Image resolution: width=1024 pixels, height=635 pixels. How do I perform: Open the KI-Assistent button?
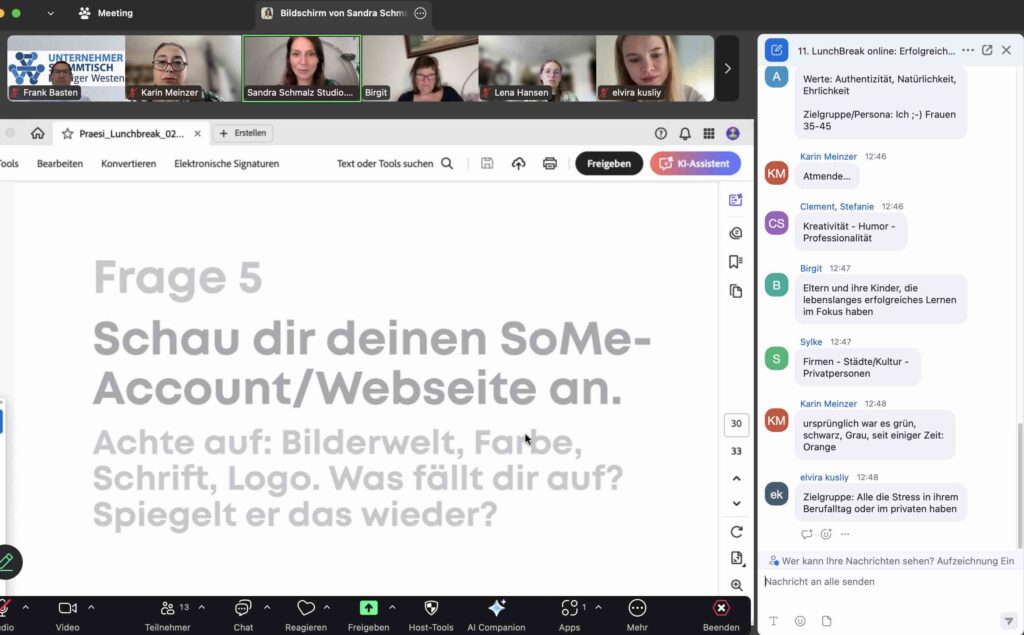(x=696, y=163)
